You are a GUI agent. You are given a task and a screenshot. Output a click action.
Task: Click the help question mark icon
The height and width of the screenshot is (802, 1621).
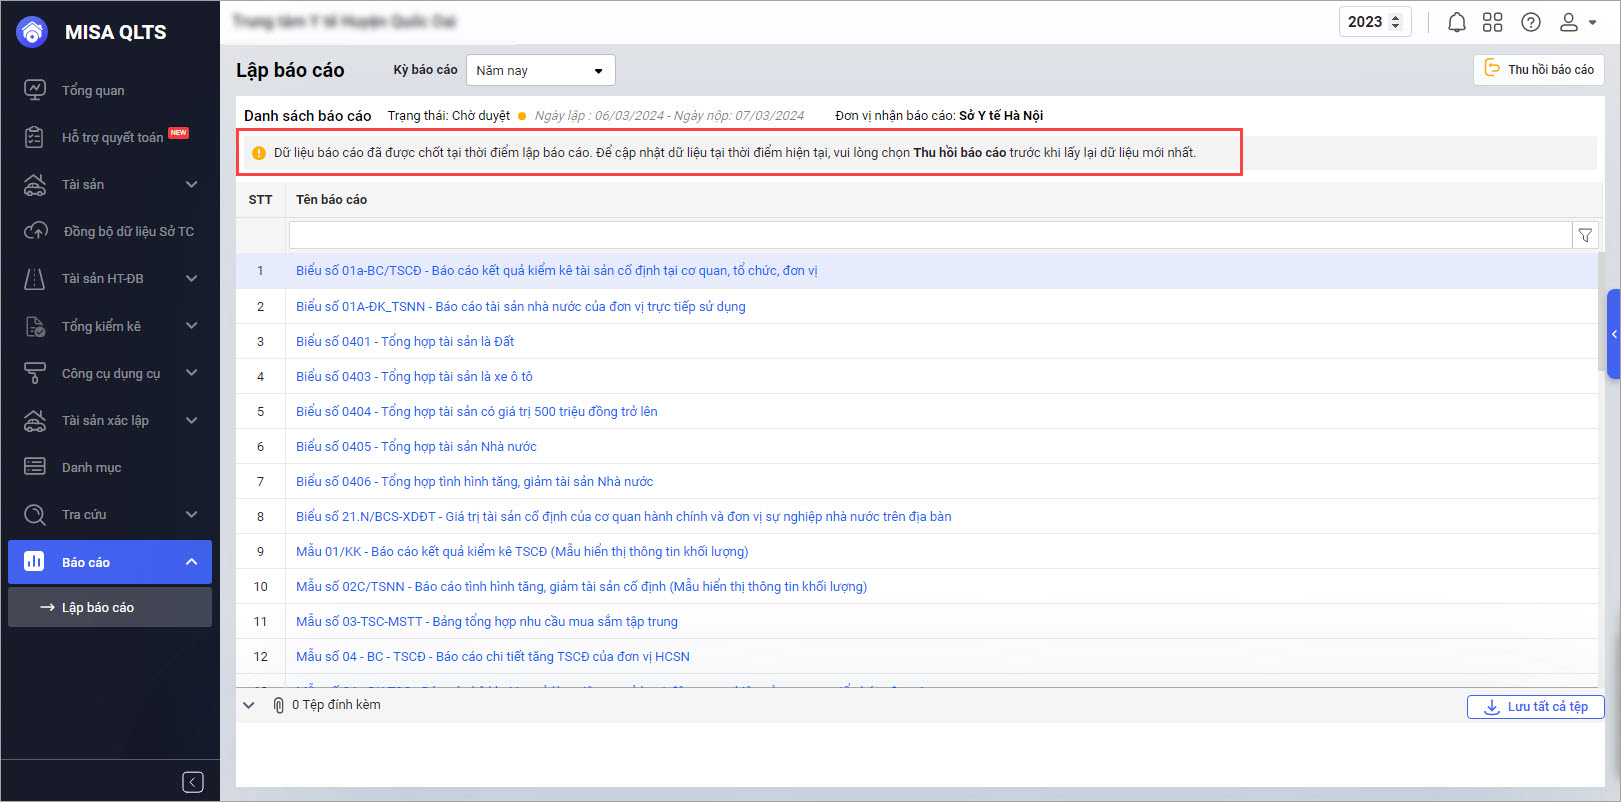1530,22
